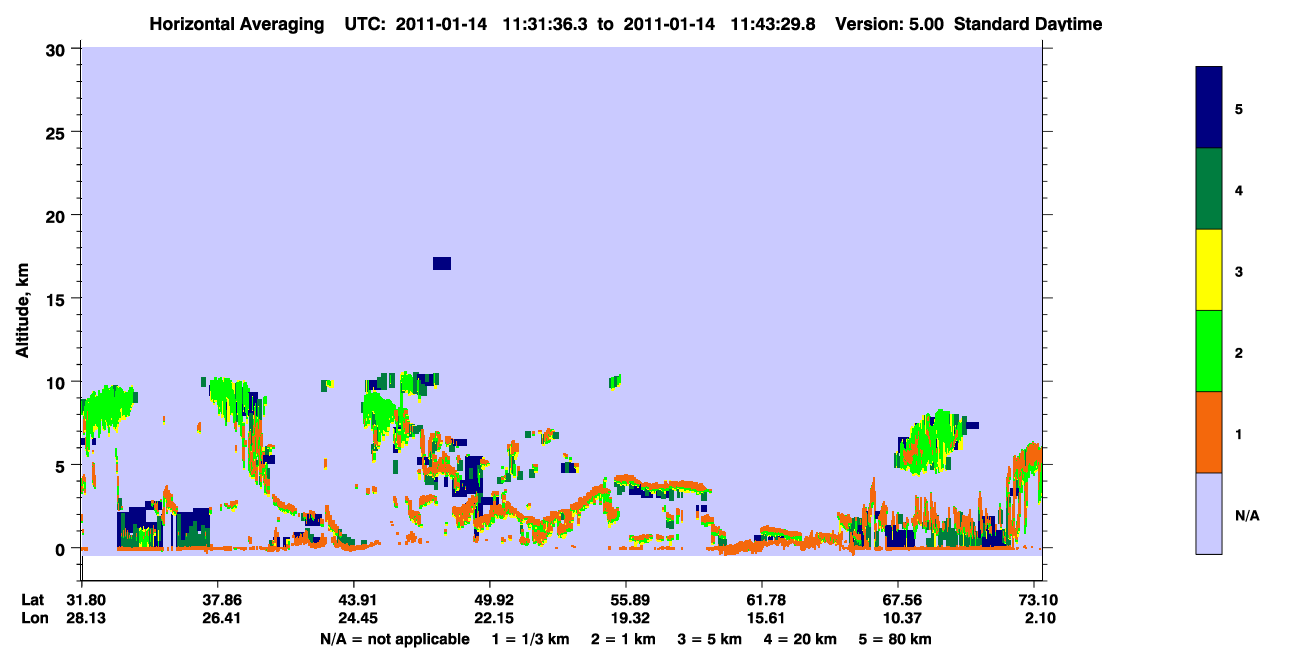1300x667 pixels.
Task: Click the altitude tick label '15'
Action: (58, 299)
